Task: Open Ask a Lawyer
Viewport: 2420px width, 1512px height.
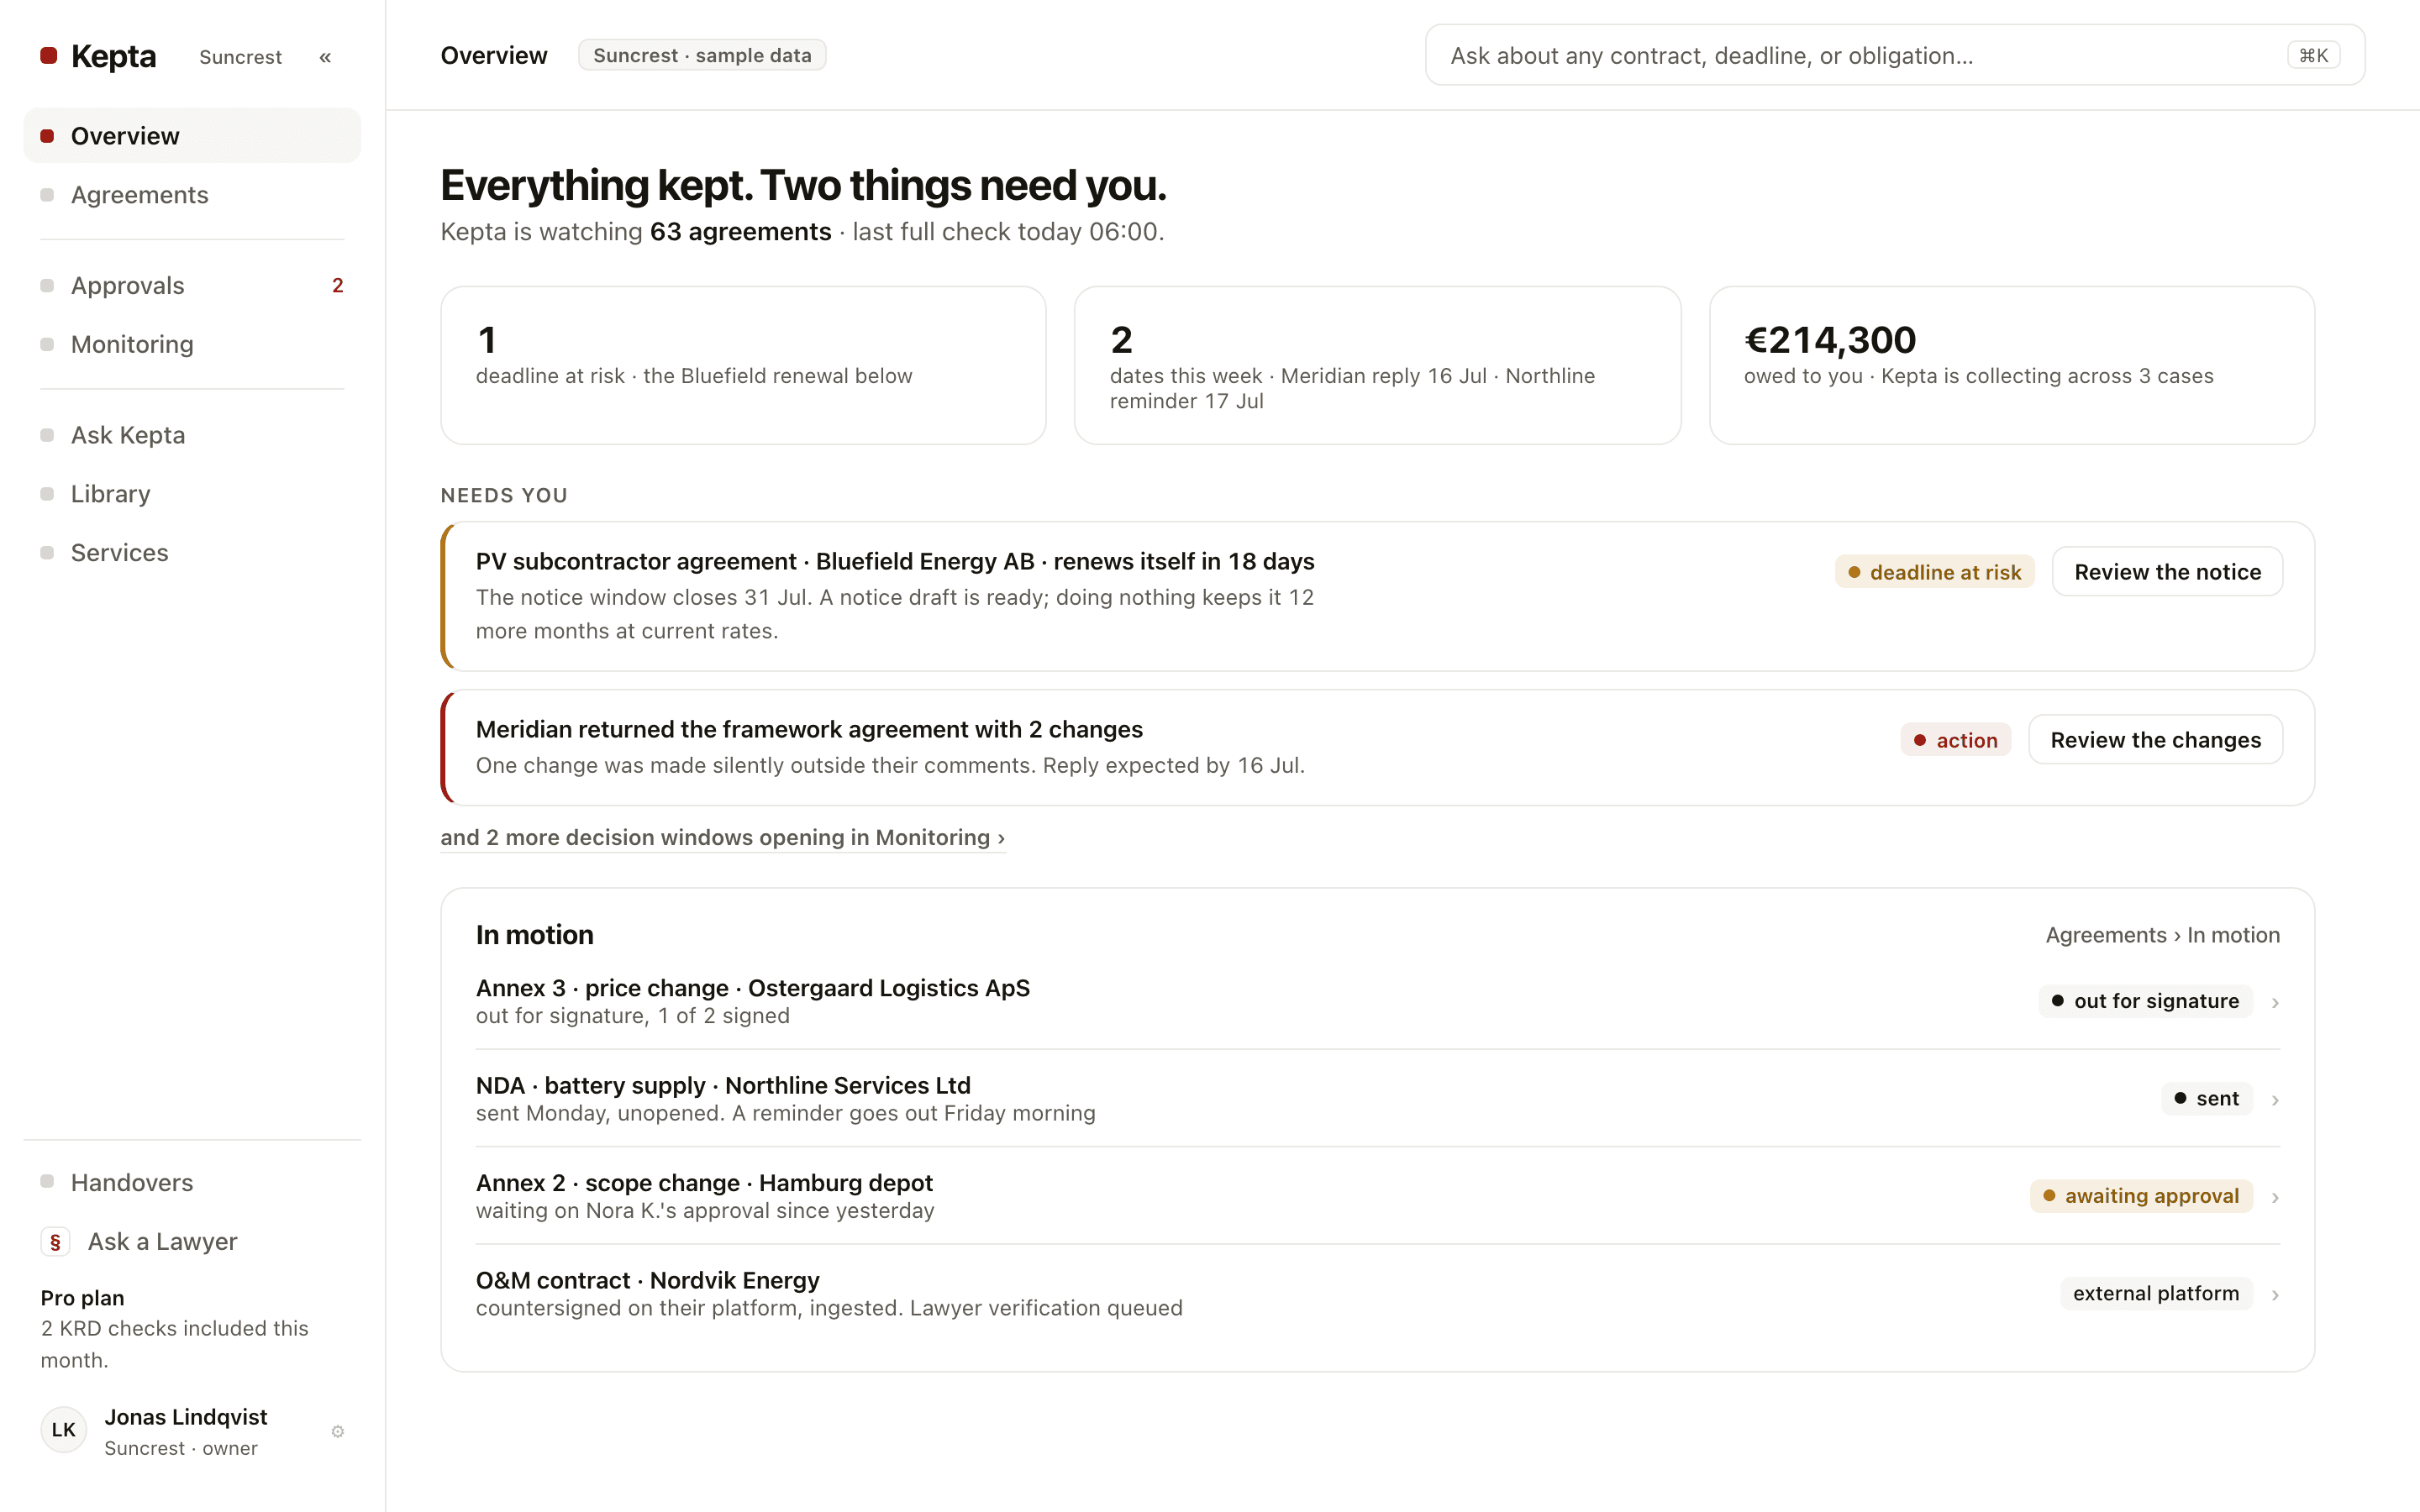Action: click(192, 1242)
